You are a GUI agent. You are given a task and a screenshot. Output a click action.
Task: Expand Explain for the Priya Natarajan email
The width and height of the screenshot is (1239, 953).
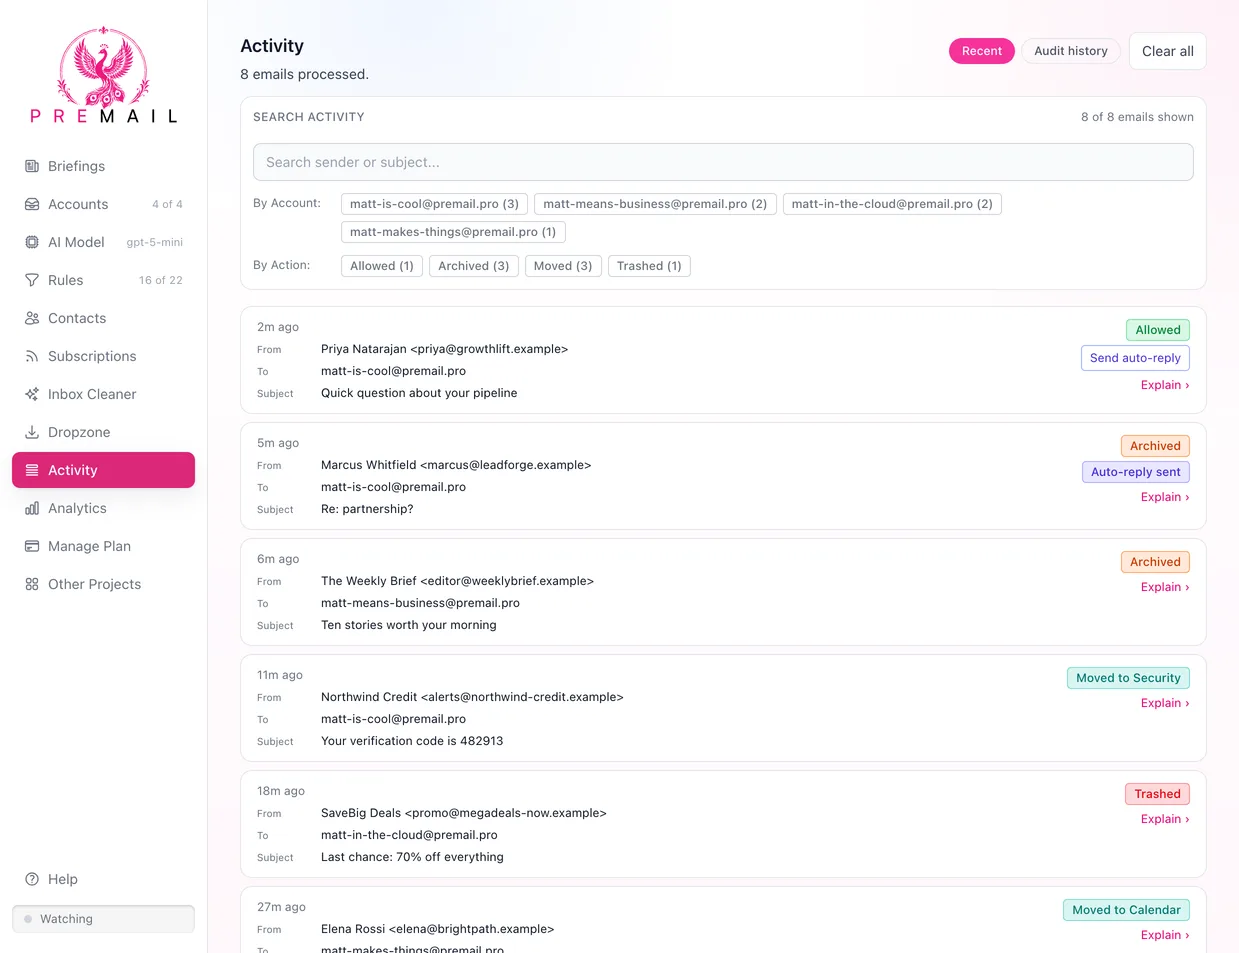(x=1165, y=385)
